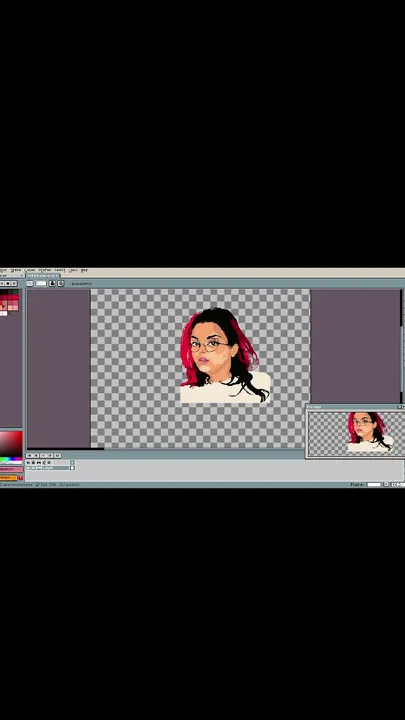Go to previous frame

(x=36, y=456)
